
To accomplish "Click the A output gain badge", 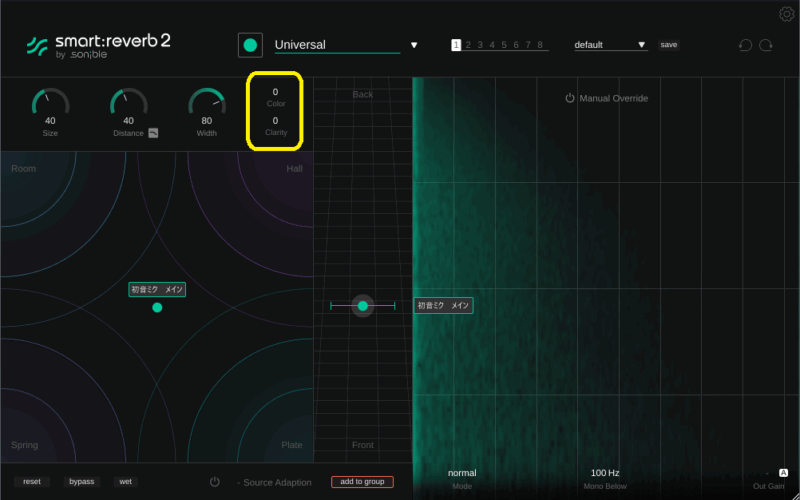I will 783,473.
